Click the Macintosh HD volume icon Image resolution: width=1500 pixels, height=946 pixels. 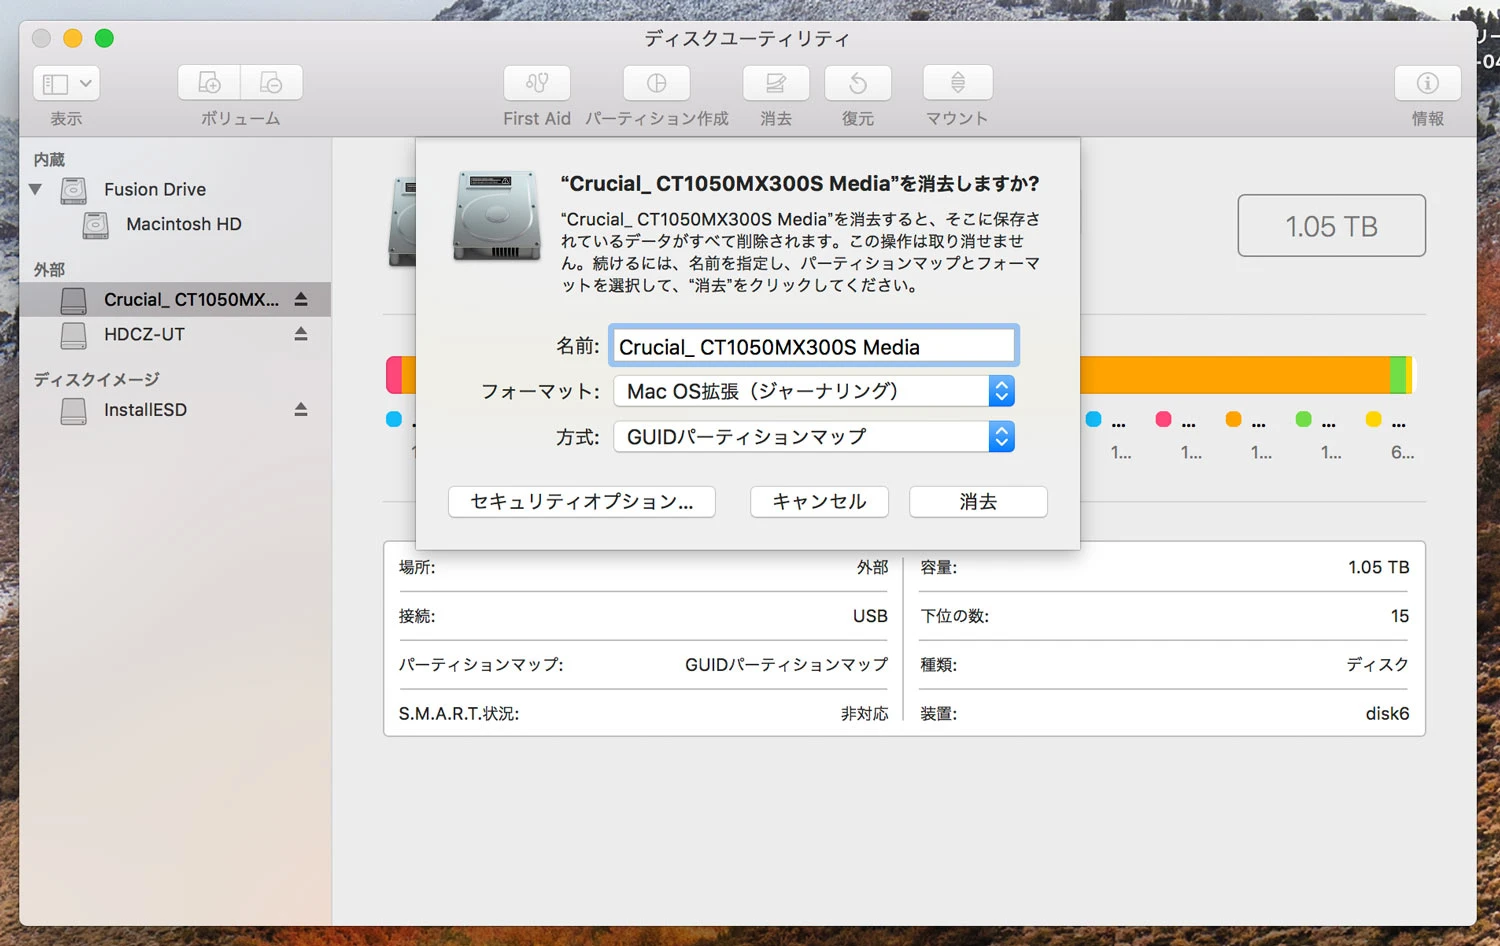96,225
